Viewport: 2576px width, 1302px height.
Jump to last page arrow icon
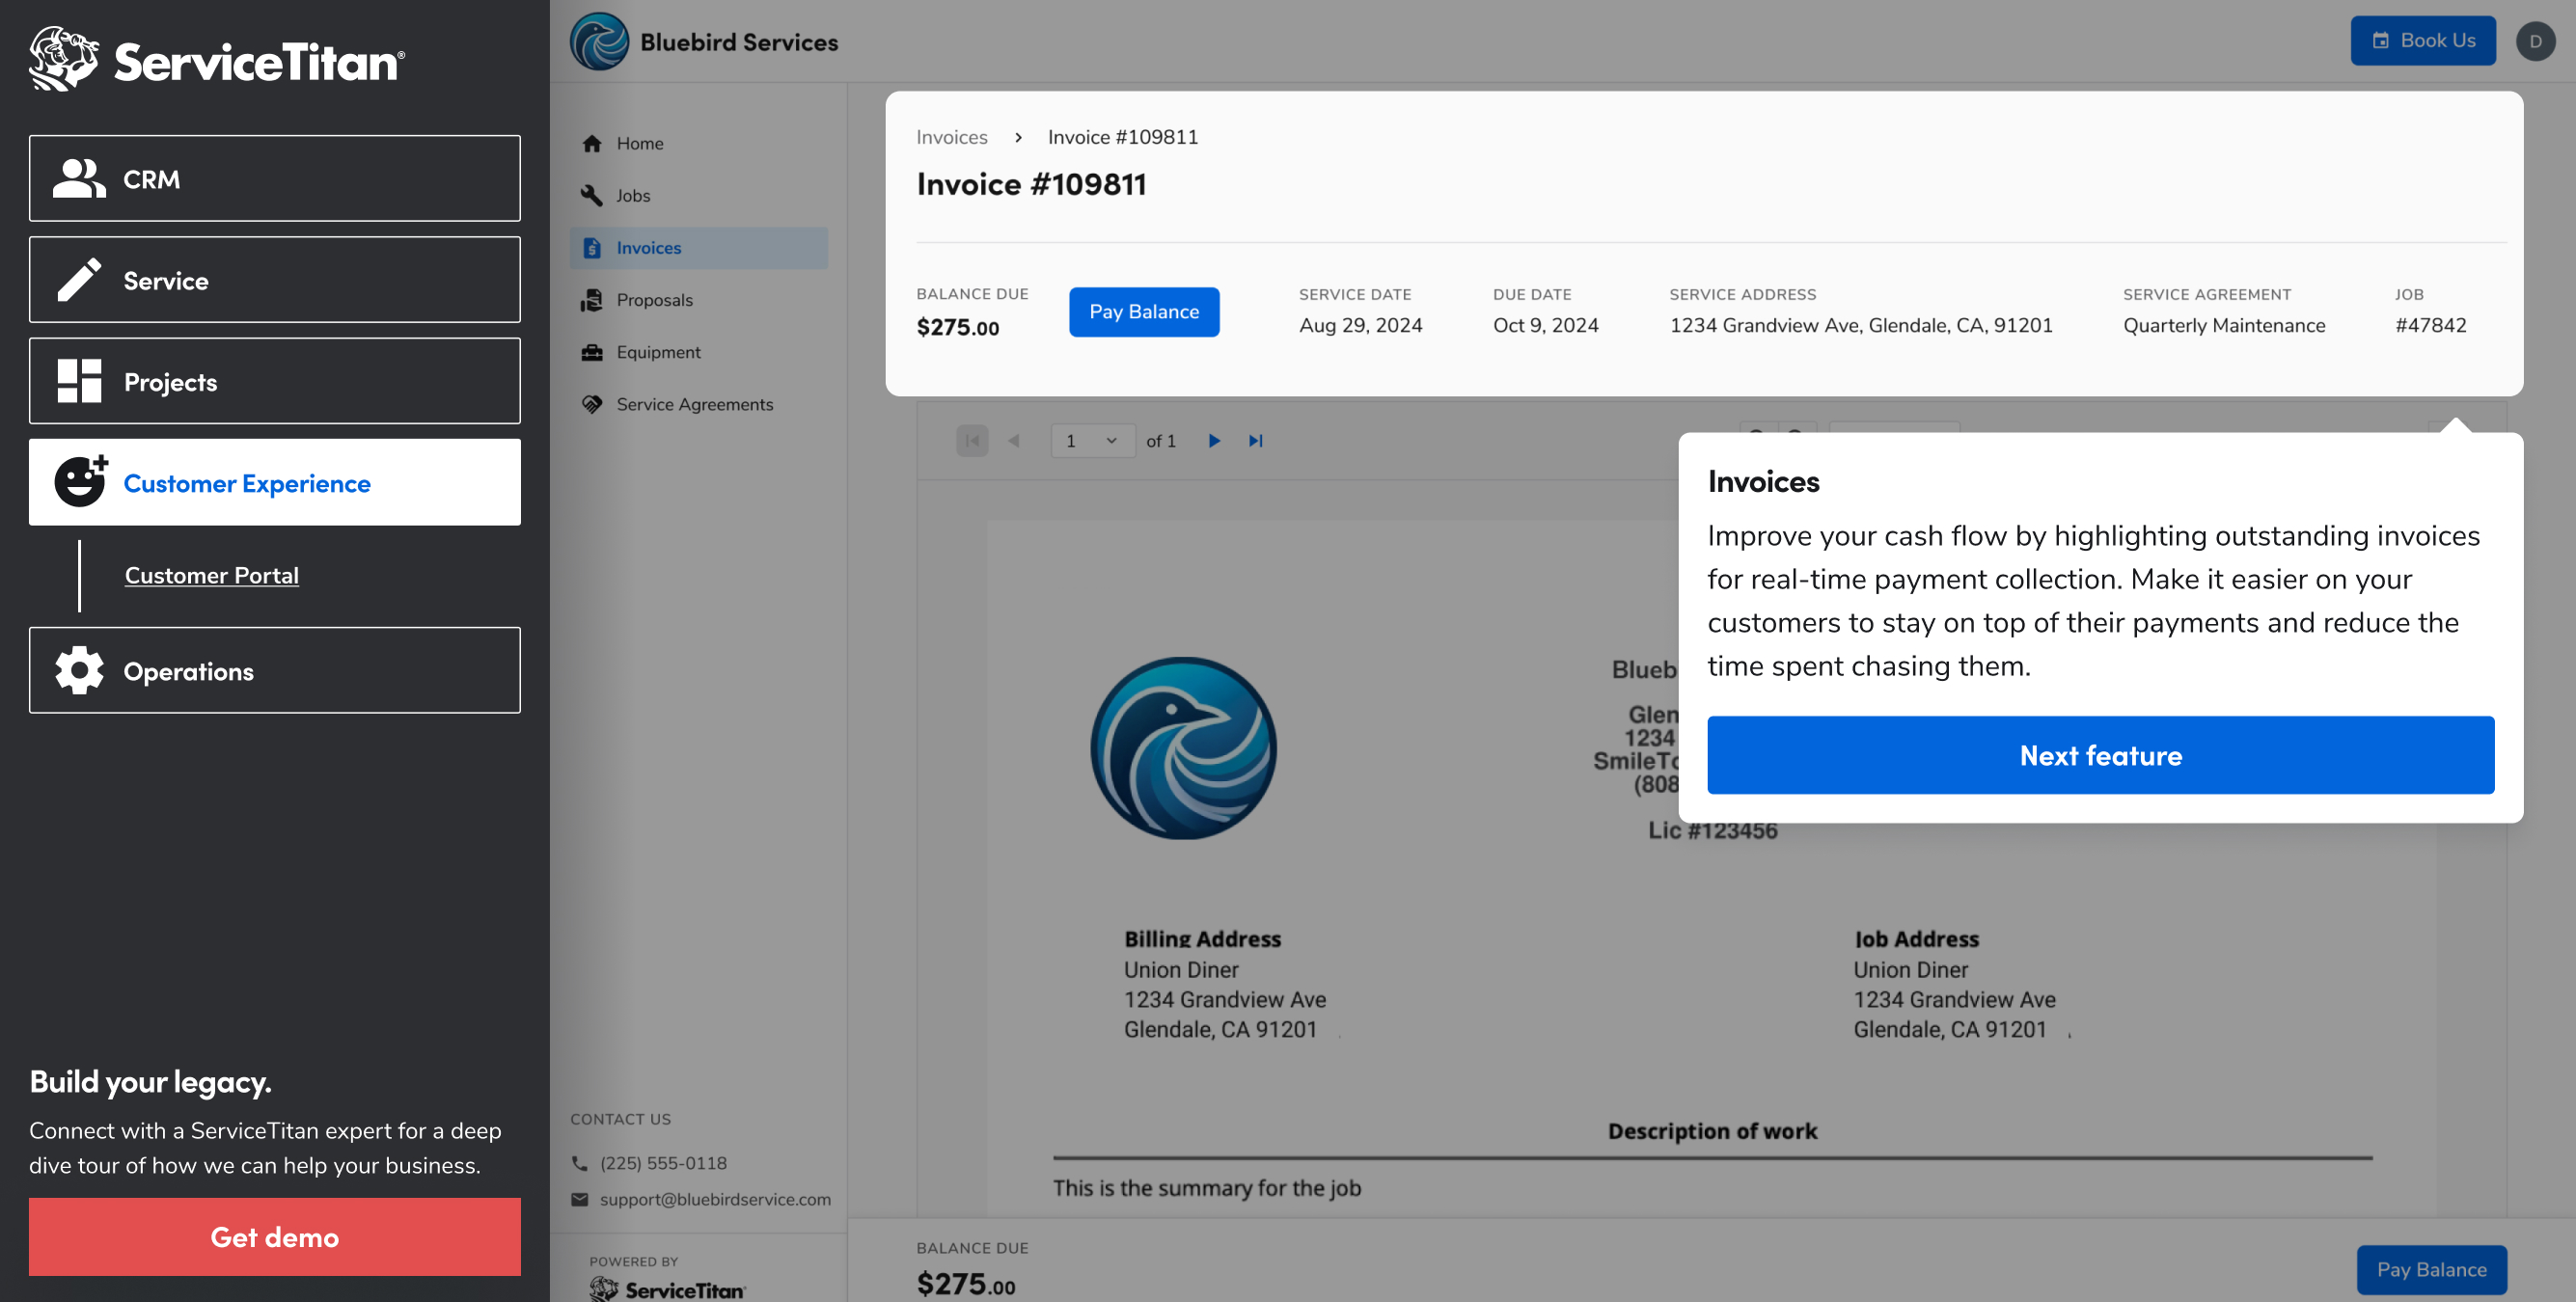(x=1256, y=441)
